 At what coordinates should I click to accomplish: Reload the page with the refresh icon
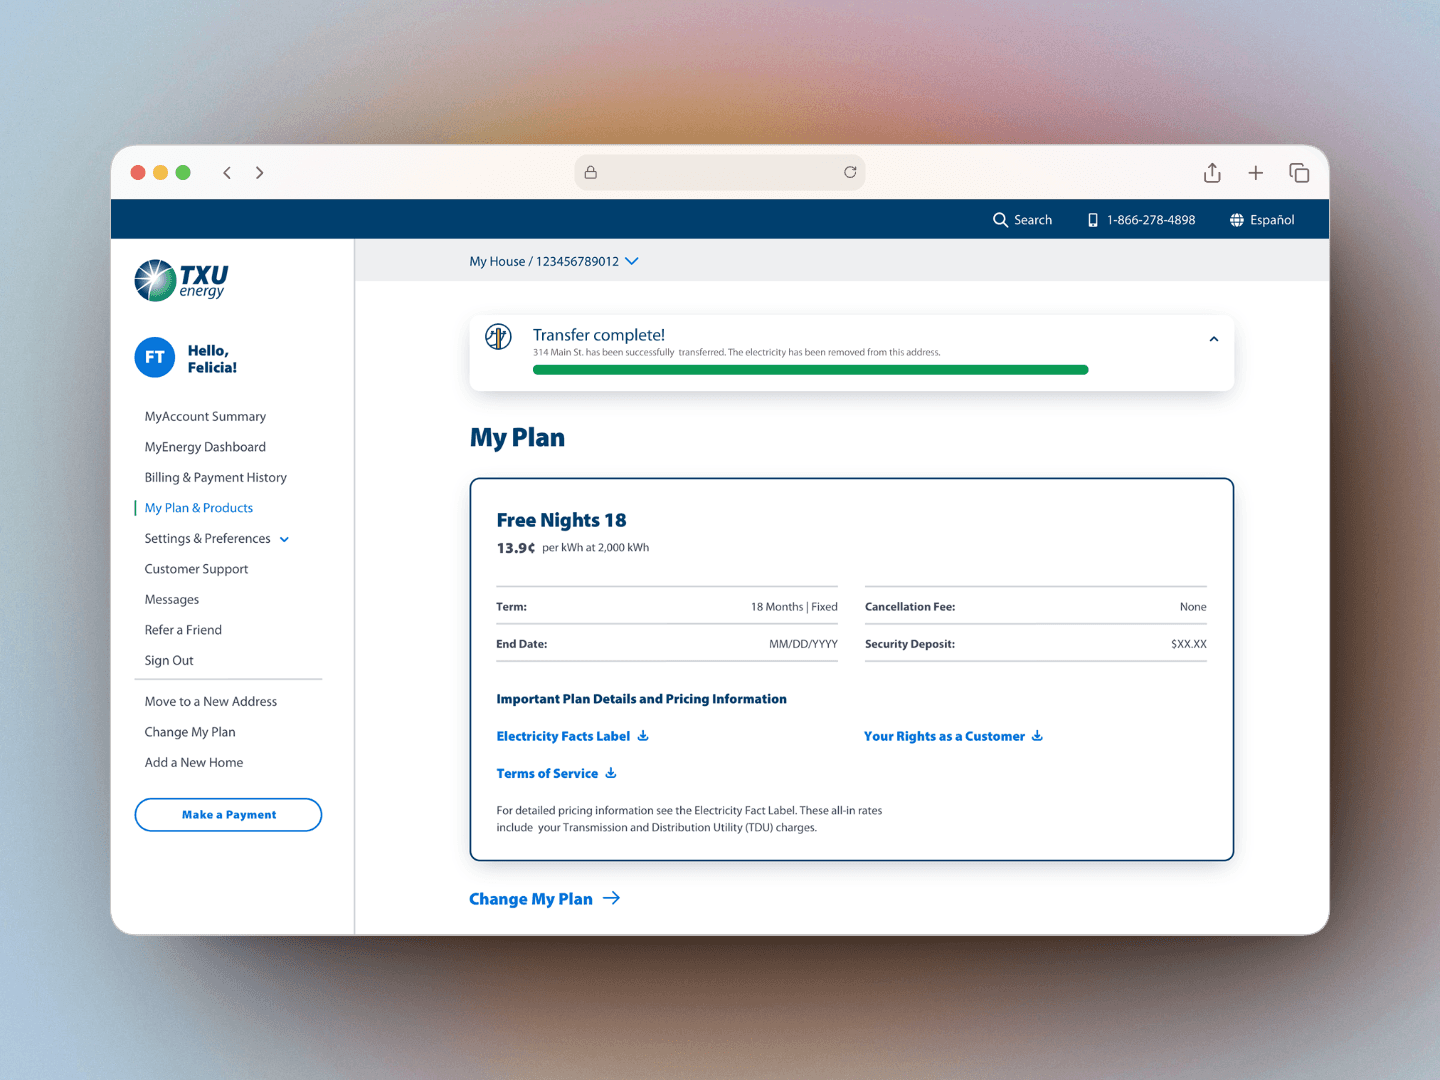[x=850, y=172]
